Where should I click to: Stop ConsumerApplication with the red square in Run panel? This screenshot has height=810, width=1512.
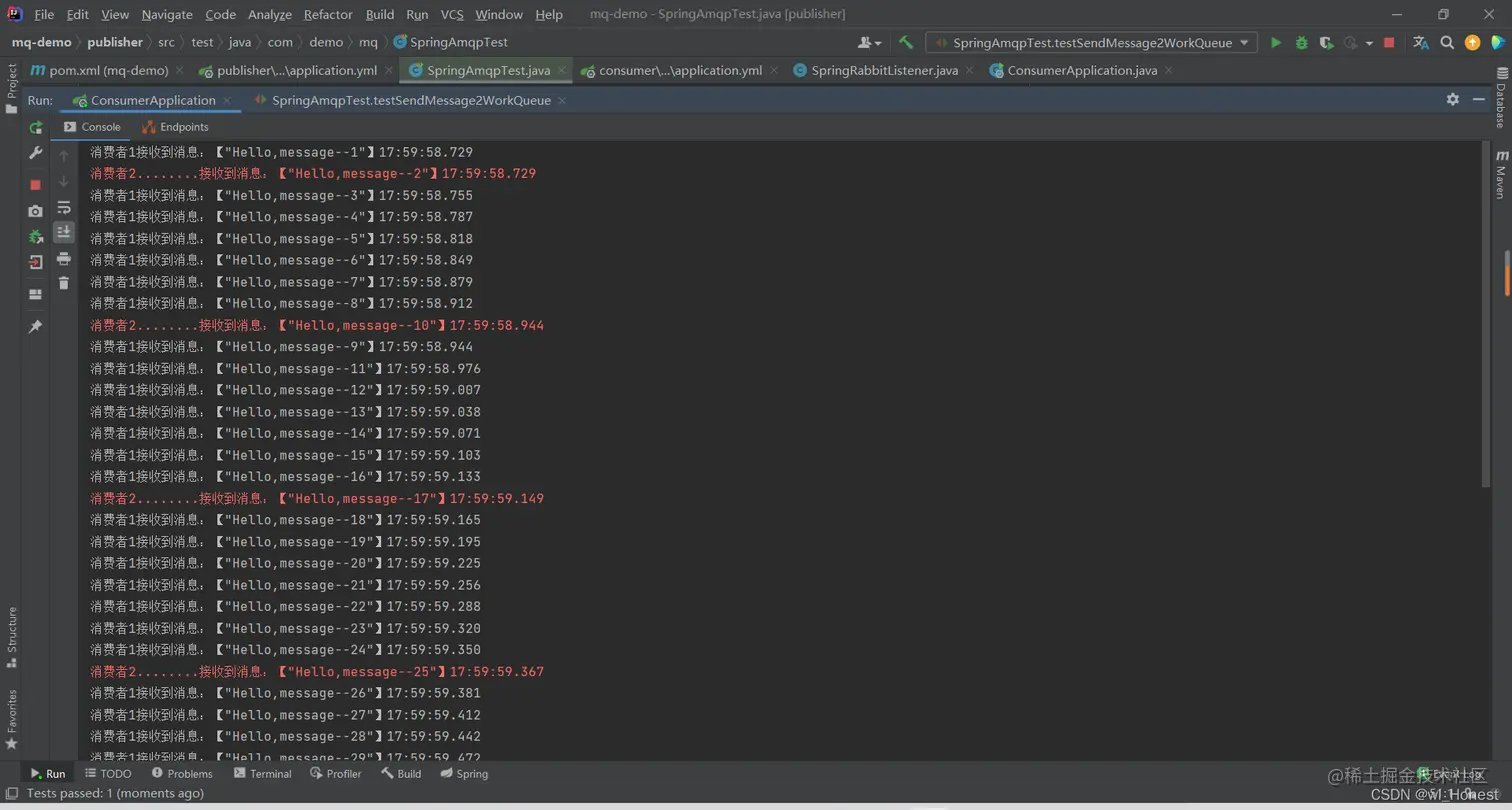tap(36, 185)
